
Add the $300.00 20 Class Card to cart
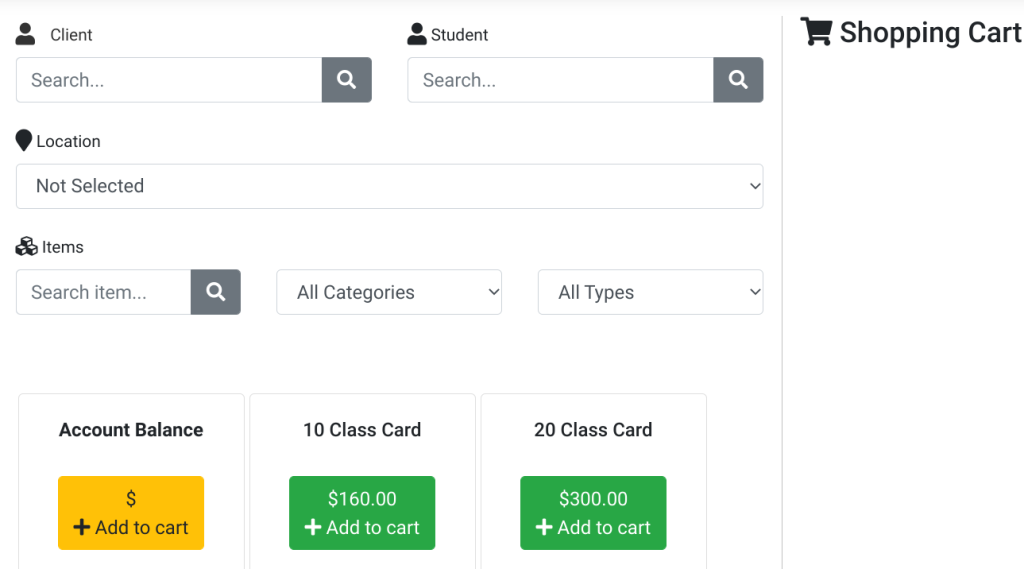(x=594, y=513)
